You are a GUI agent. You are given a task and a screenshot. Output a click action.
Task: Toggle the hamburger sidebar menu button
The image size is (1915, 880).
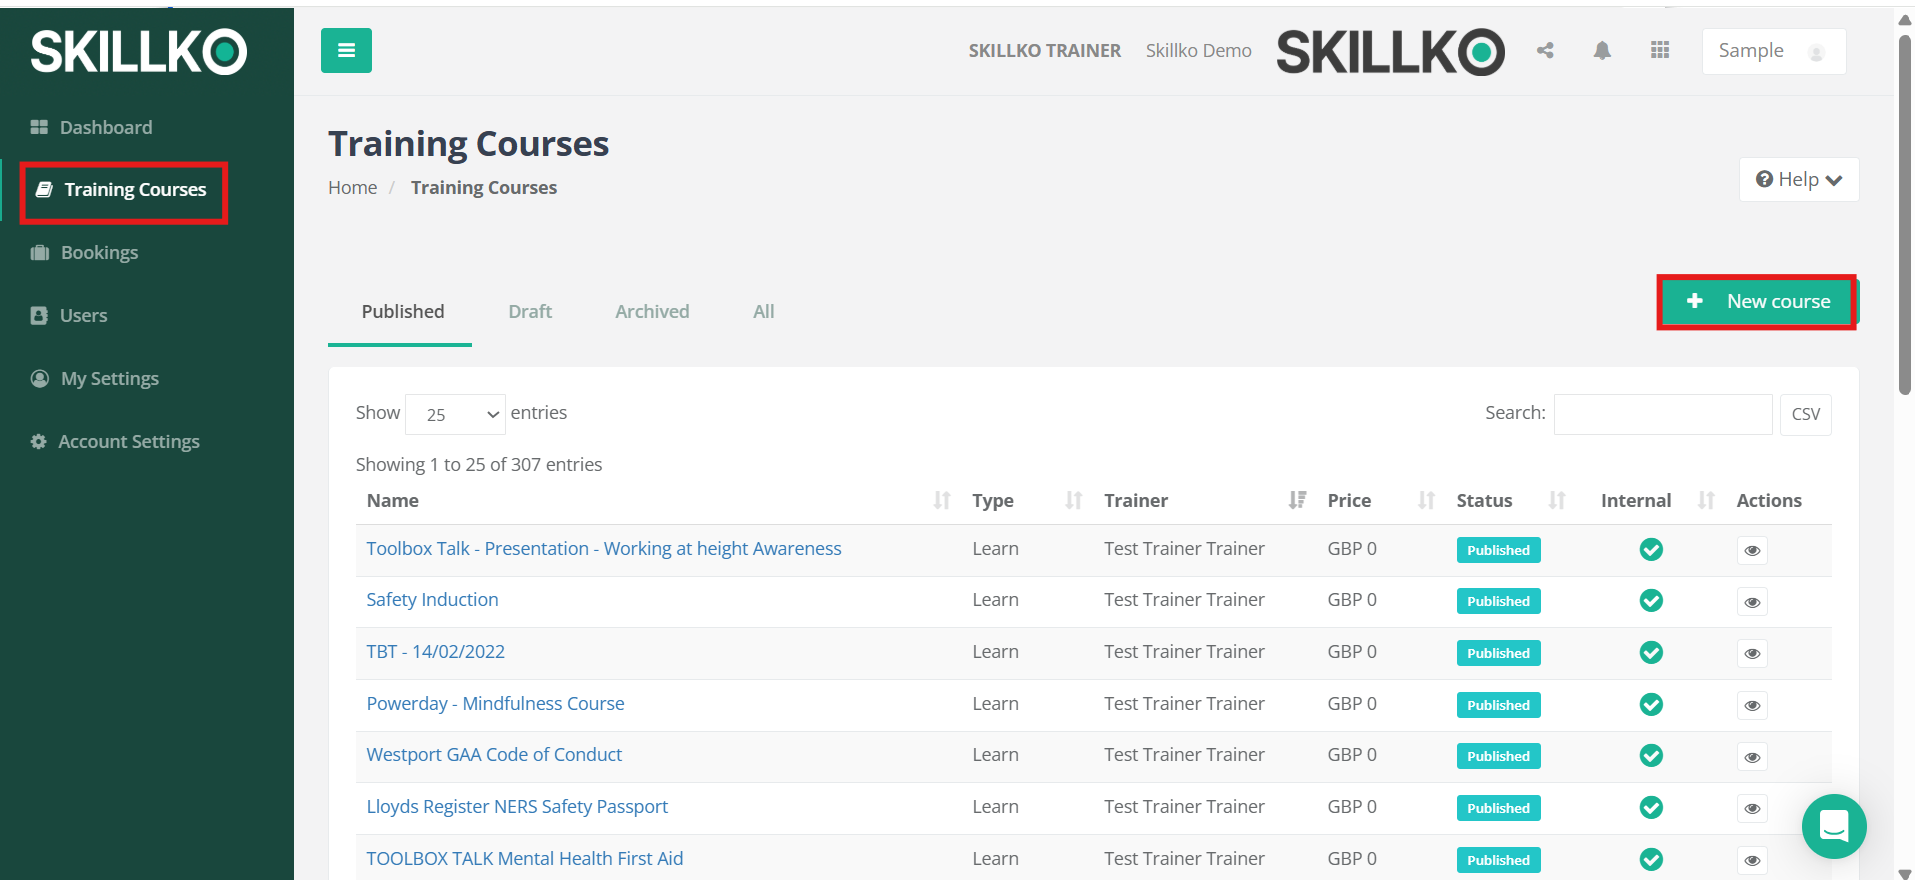(x=346, y=51)
